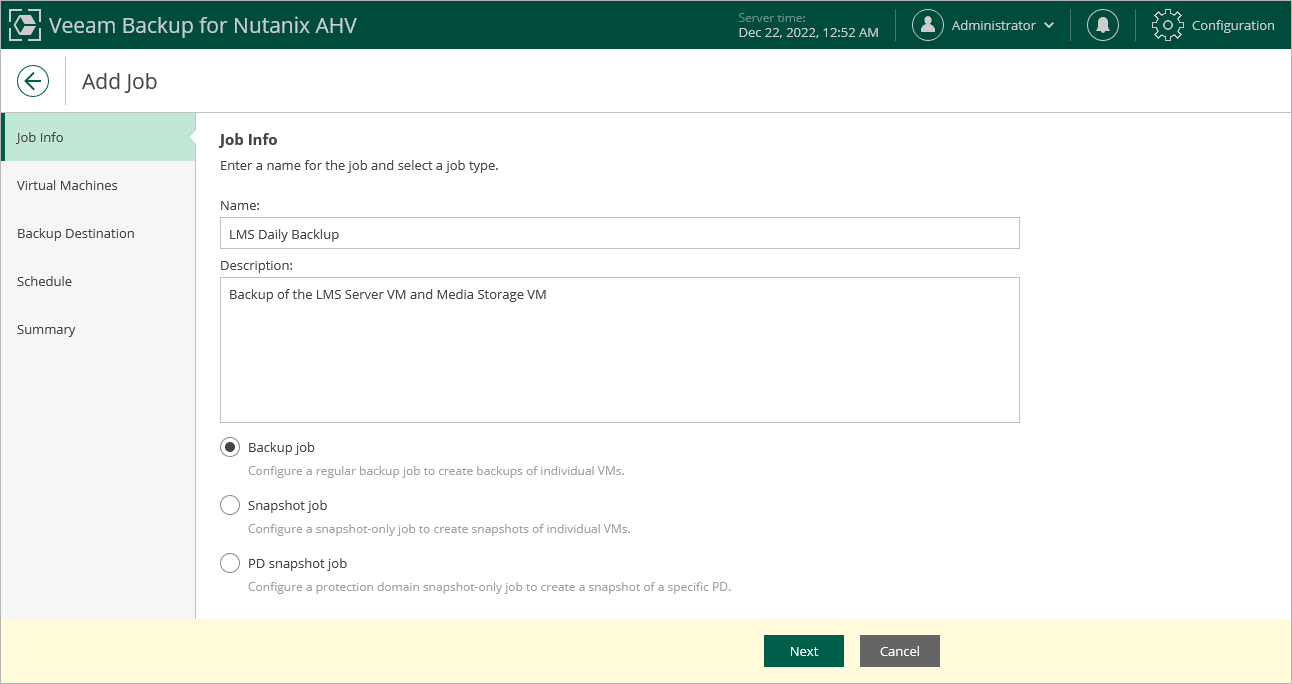Click the Job Info section heading
The width and height of the screenshot is (1292, 684).
click(249, 139)
